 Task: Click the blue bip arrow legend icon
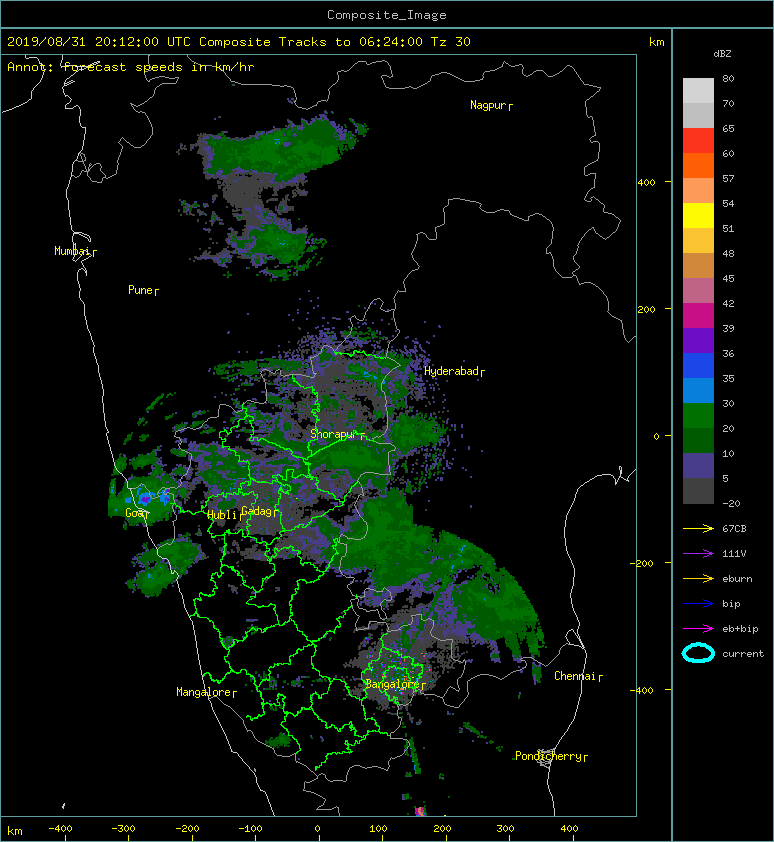(698, 604)
